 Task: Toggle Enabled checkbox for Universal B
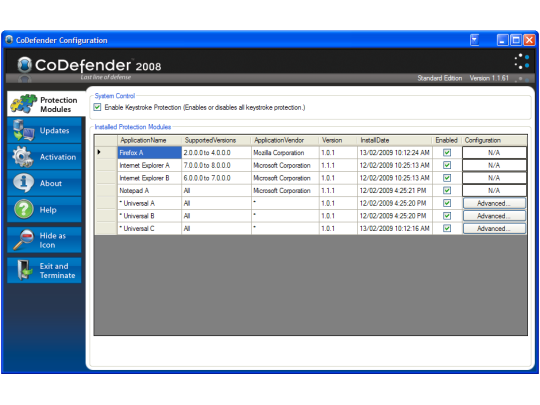point(447,216)
